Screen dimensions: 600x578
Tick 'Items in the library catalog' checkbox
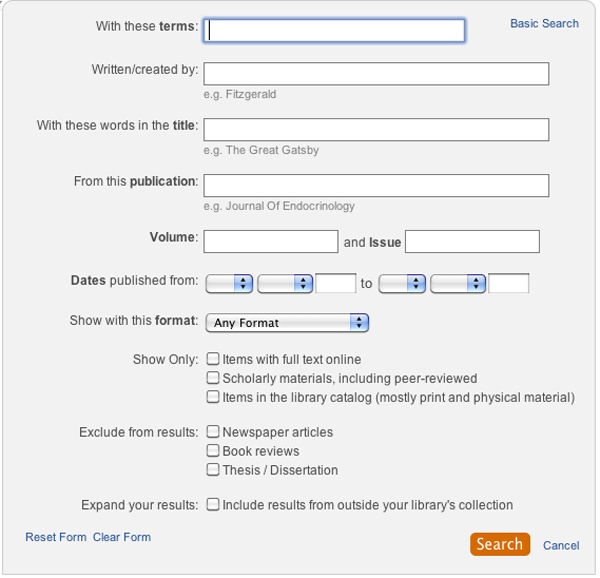(213, 397)
